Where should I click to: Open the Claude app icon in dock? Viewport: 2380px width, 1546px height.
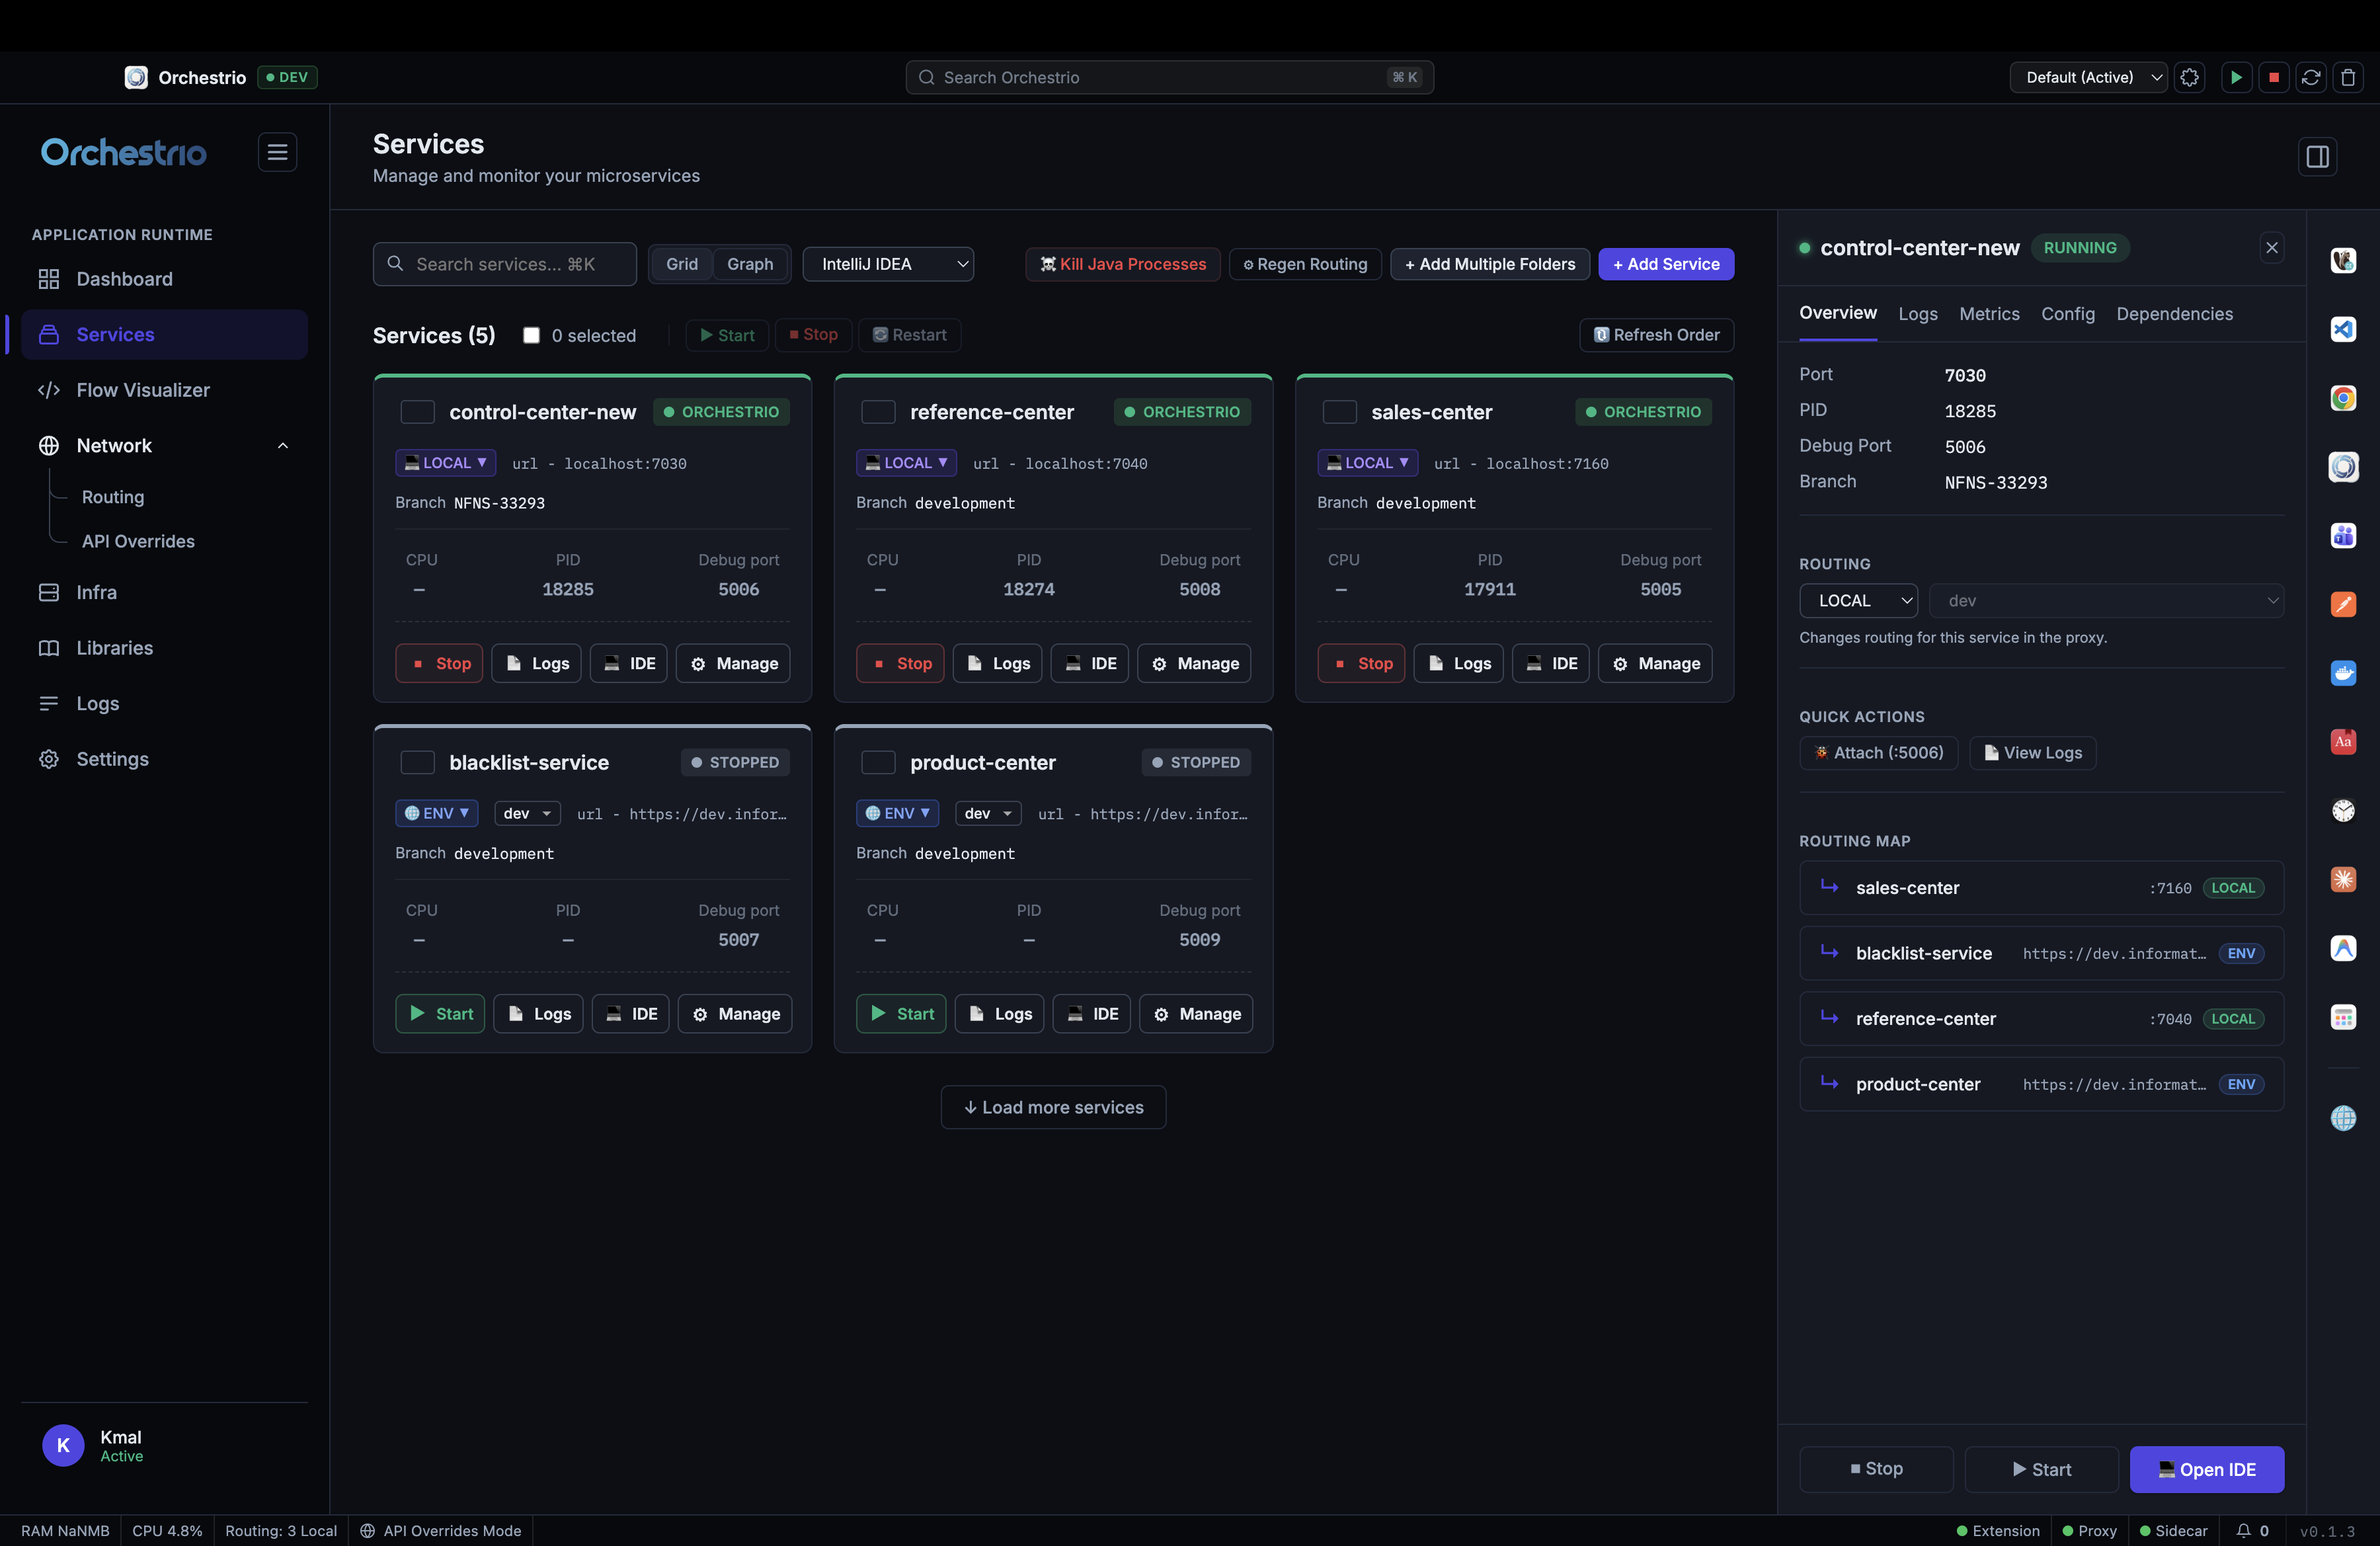click(x=2343, y=879)
